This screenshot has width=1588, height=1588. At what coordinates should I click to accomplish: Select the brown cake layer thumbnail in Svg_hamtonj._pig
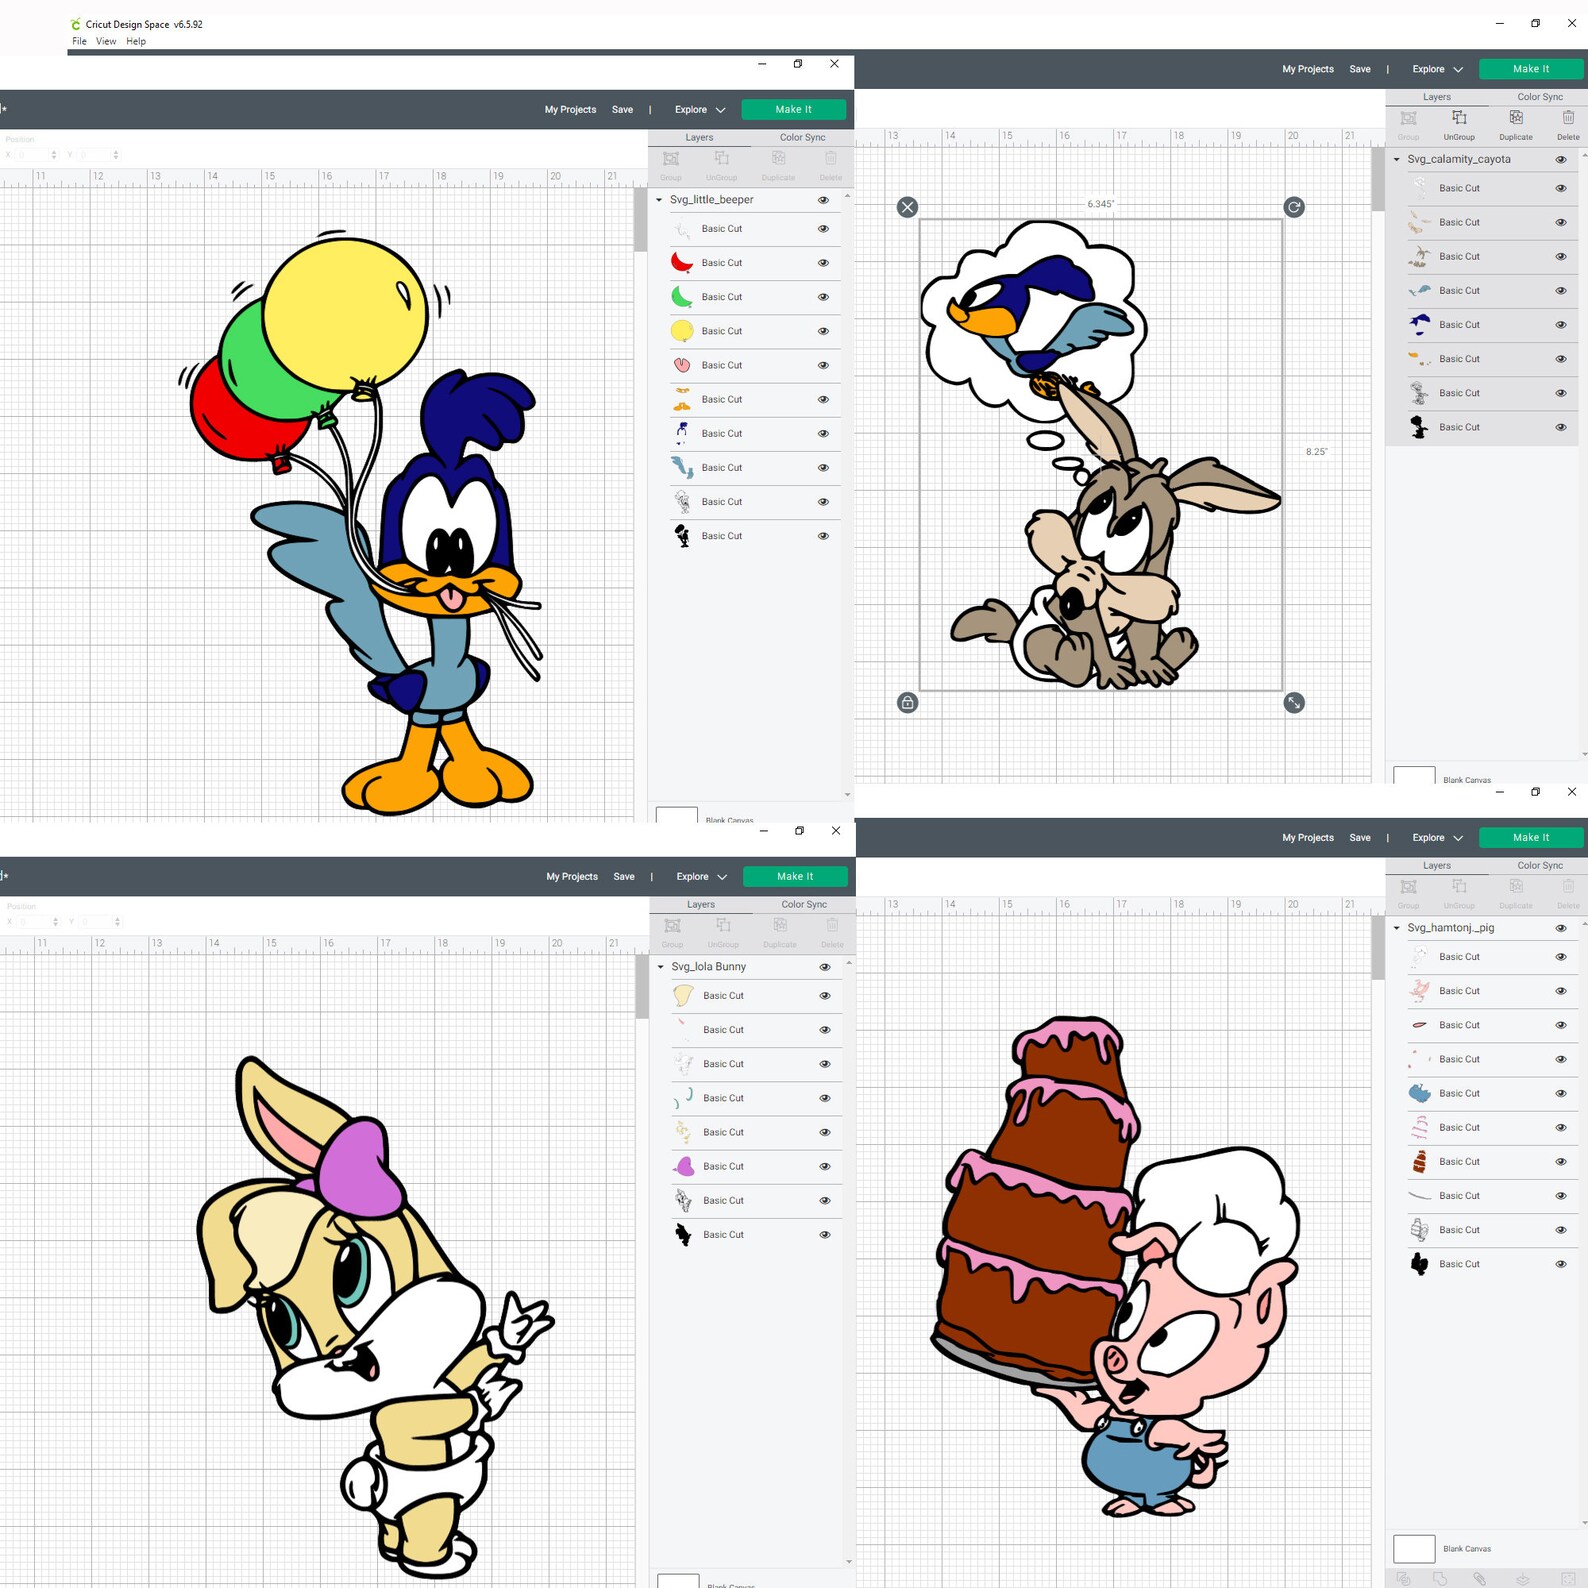[1420, 1162]
